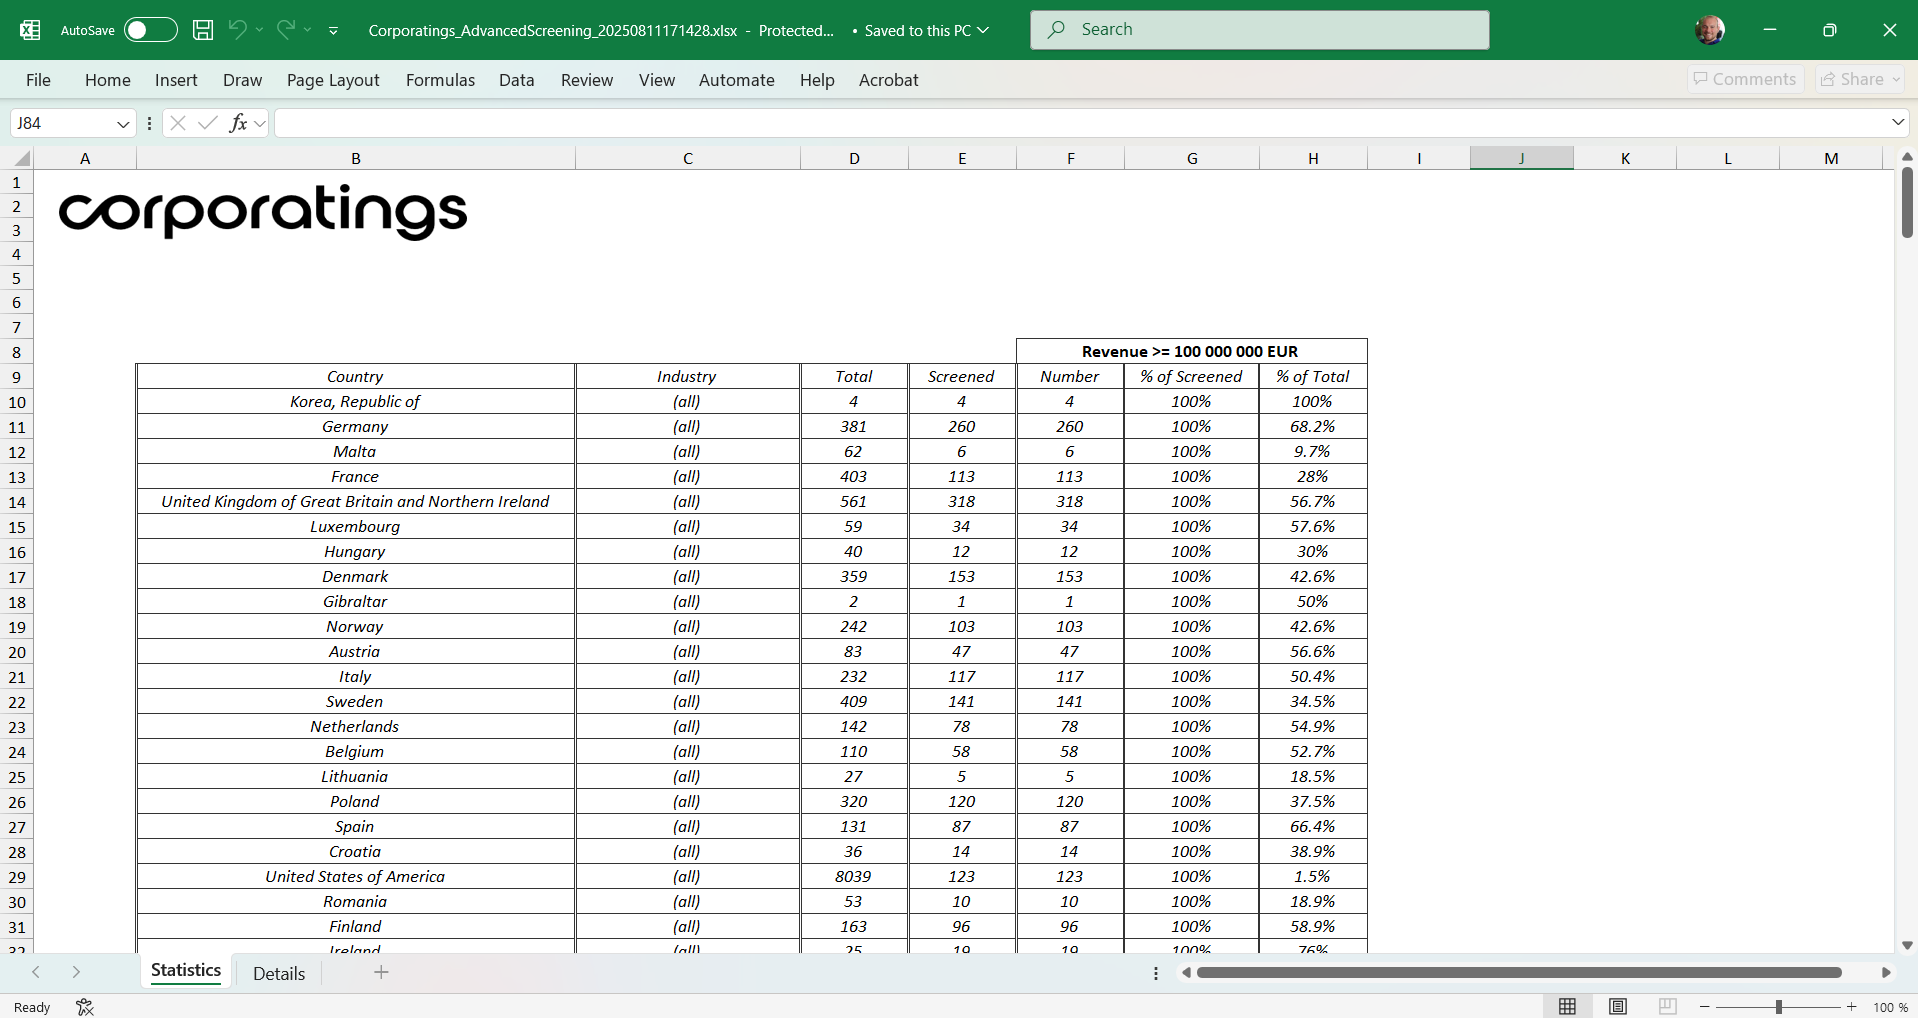
Task: Select column J header
Action: coord(1521,158)
